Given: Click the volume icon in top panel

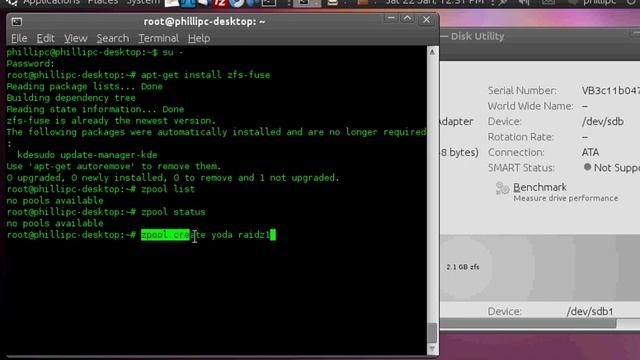Looking at the screenshot, I should point(523,2).
